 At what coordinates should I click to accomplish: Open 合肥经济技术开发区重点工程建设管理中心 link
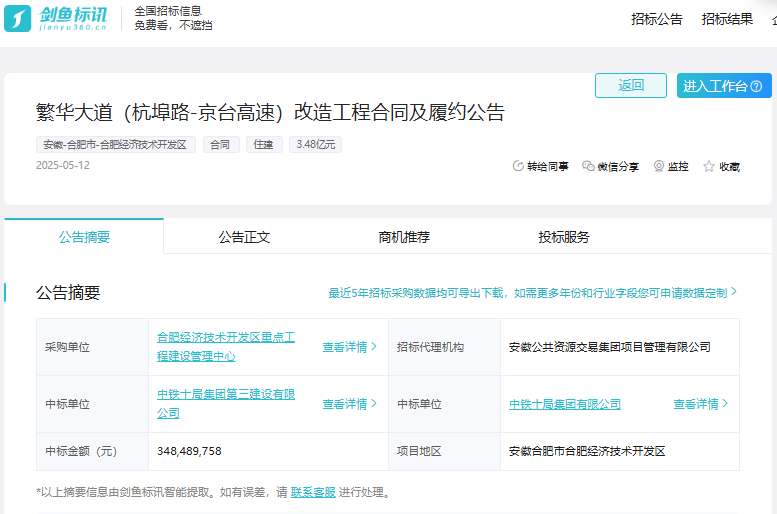pos(226,346)
